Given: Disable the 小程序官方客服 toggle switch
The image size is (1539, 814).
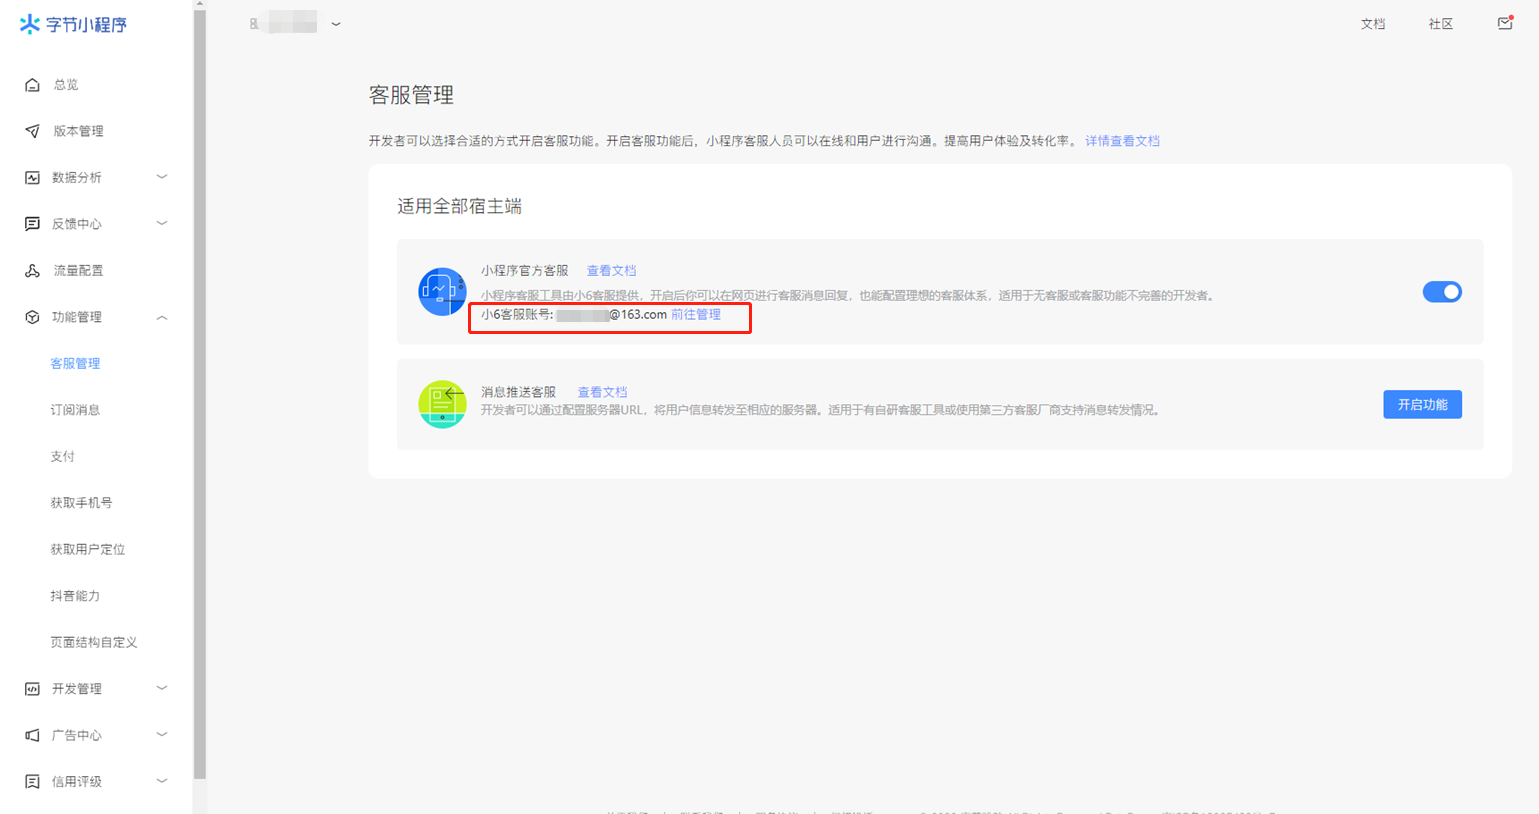Looking at the screenshot, I should point(1442,292).
